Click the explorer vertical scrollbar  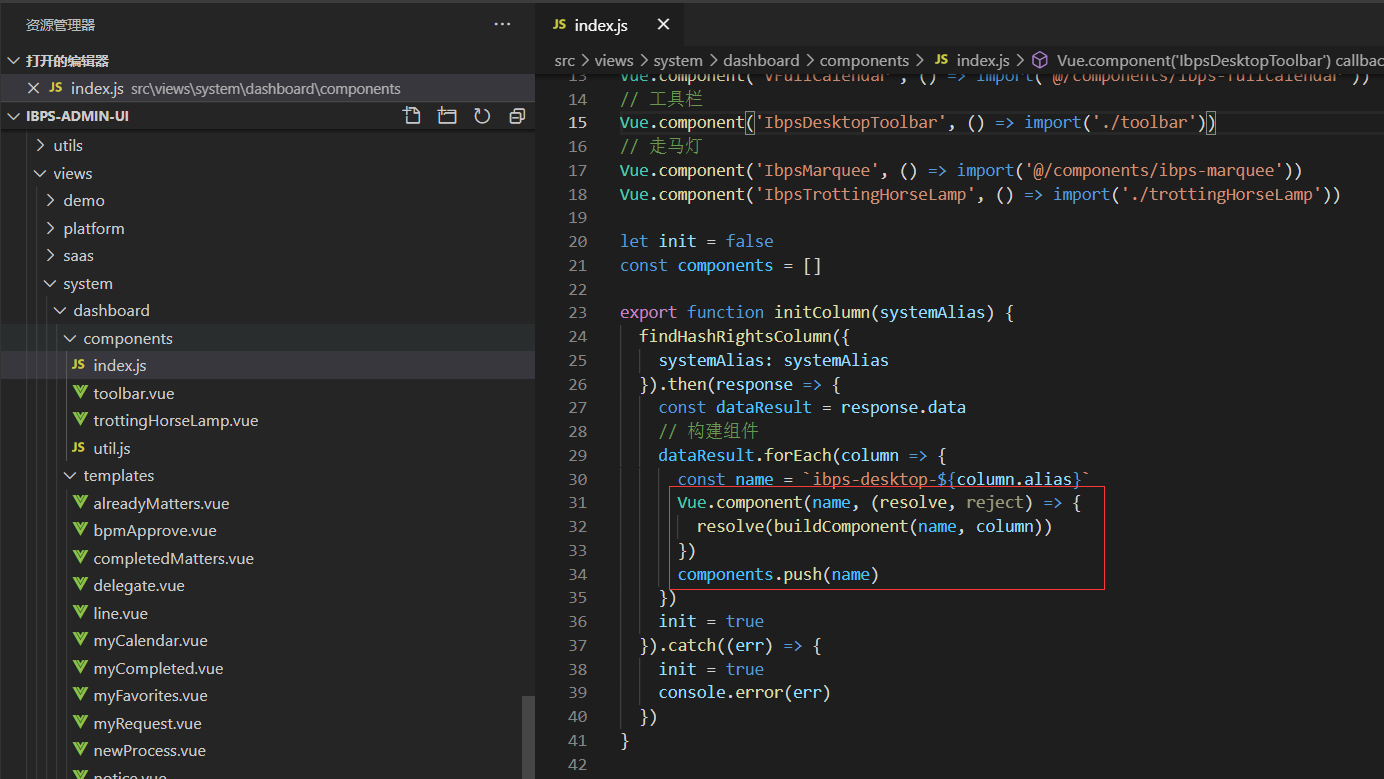click(528, 735)
